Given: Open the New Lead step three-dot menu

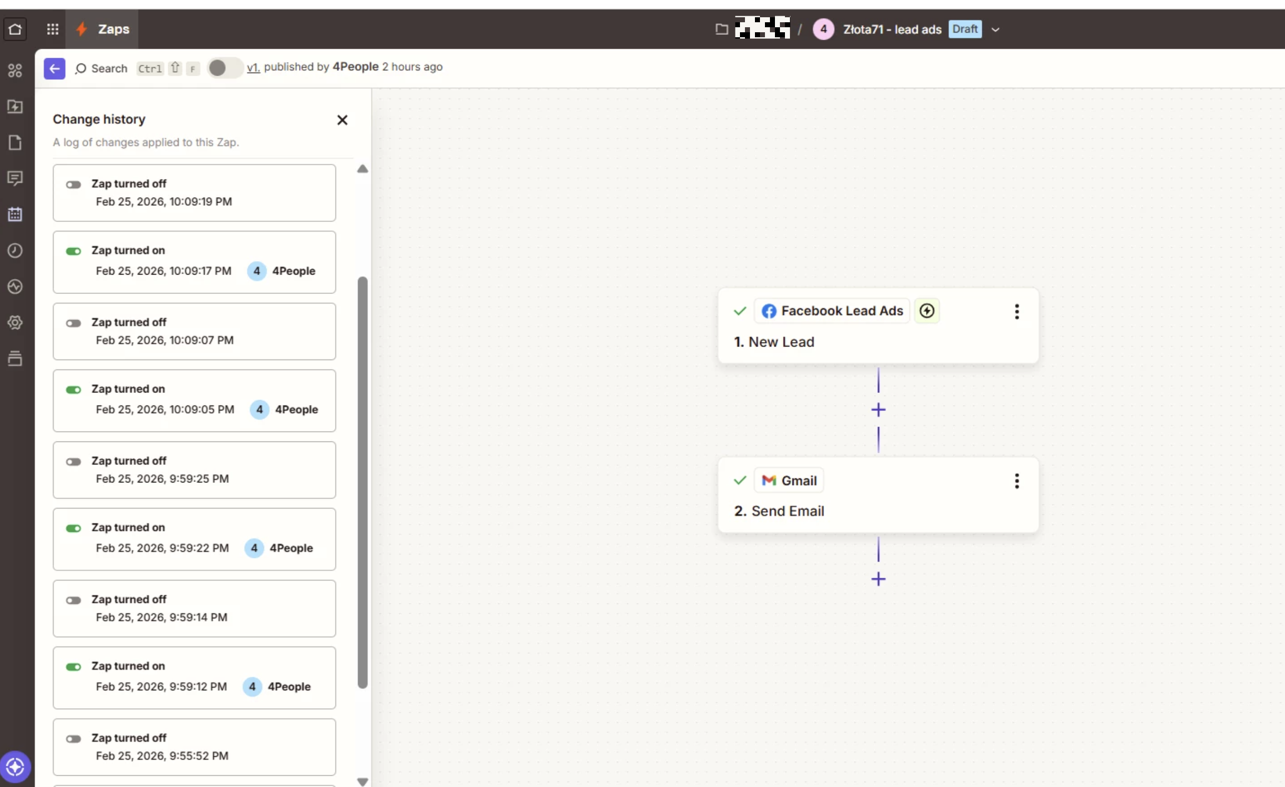Looking at the screenshot, I should coord(1016,312).
